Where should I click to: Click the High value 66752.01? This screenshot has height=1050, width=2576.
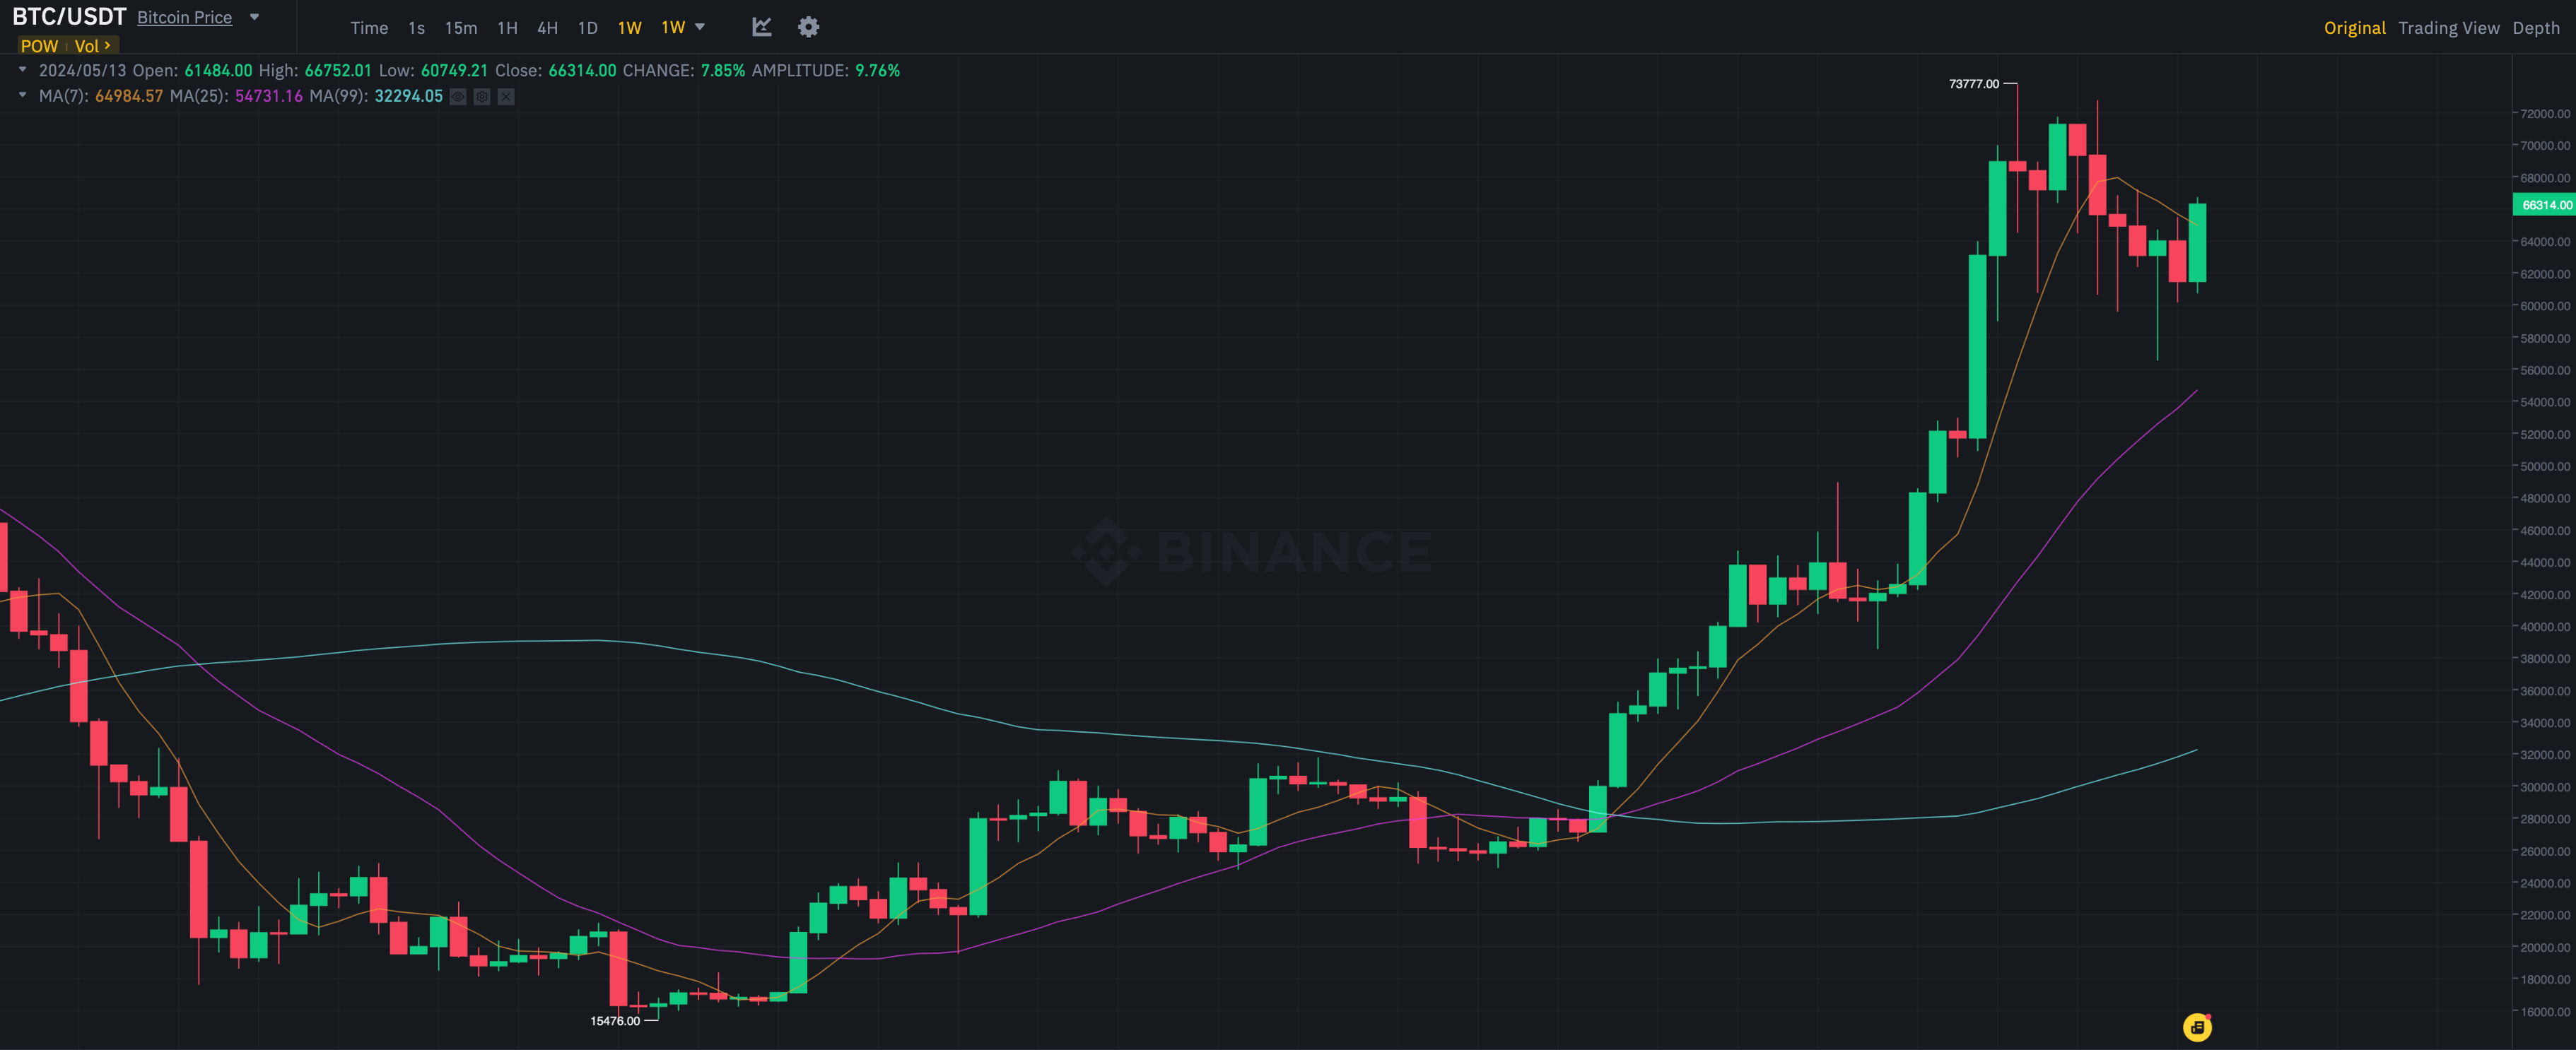338,70
